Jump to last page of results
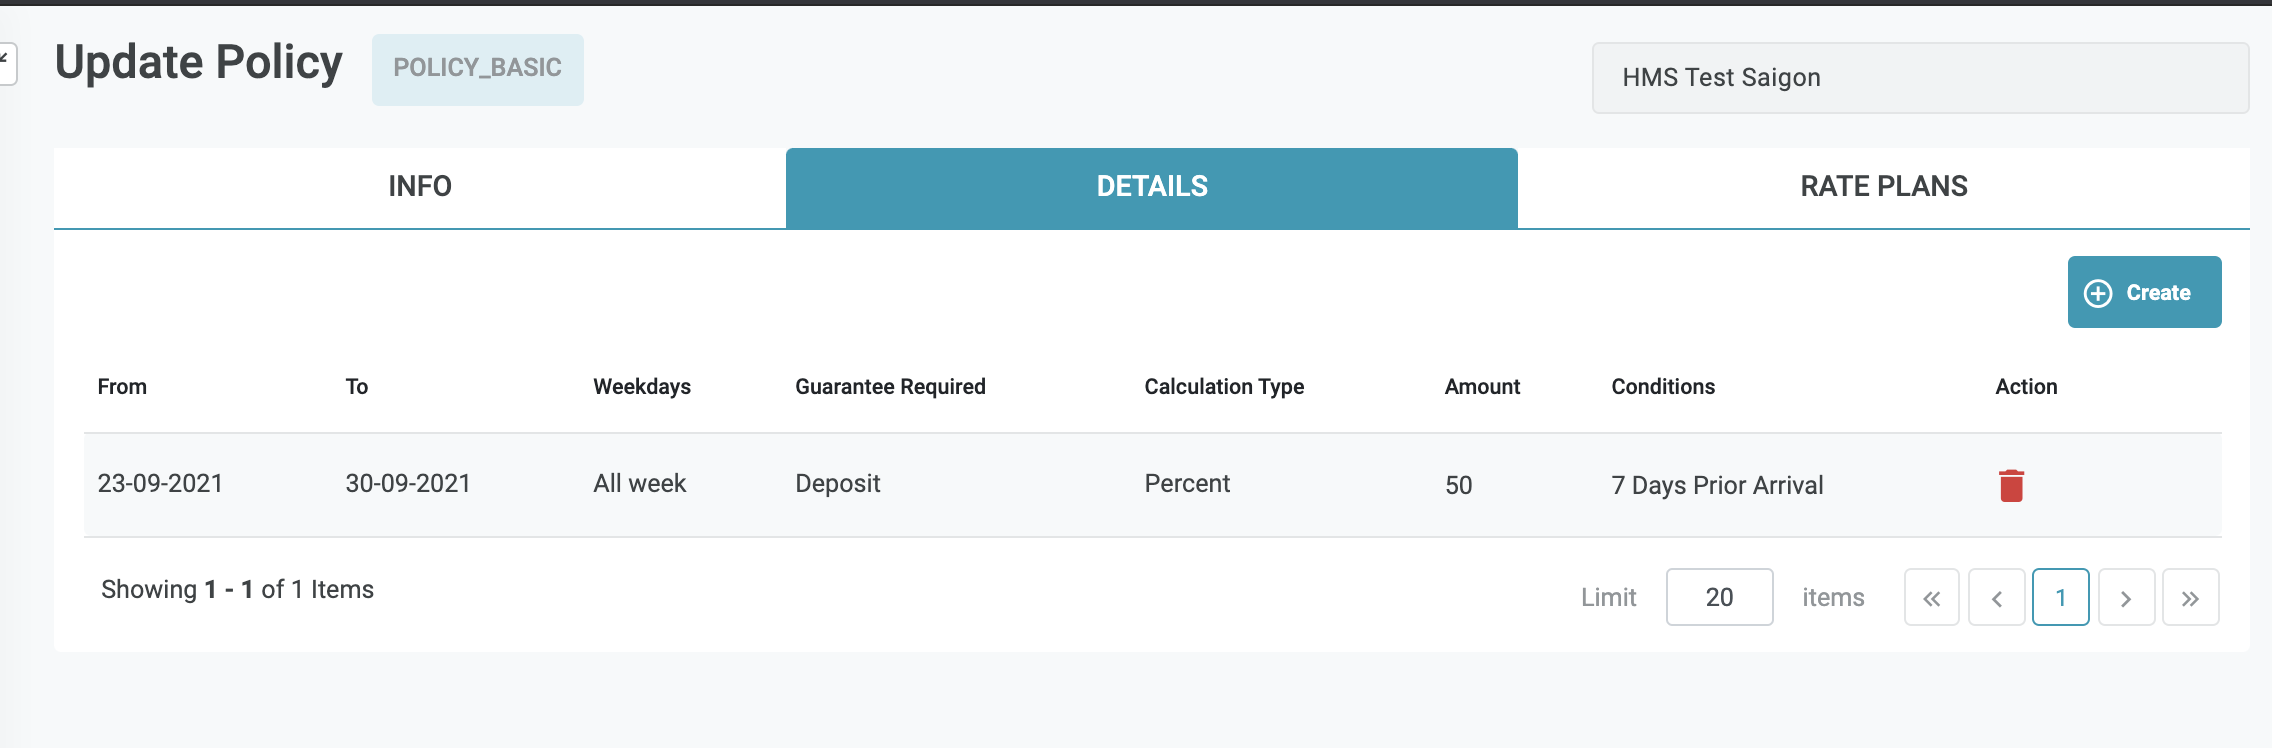 pyautogui.click(x=2190, y=598)
